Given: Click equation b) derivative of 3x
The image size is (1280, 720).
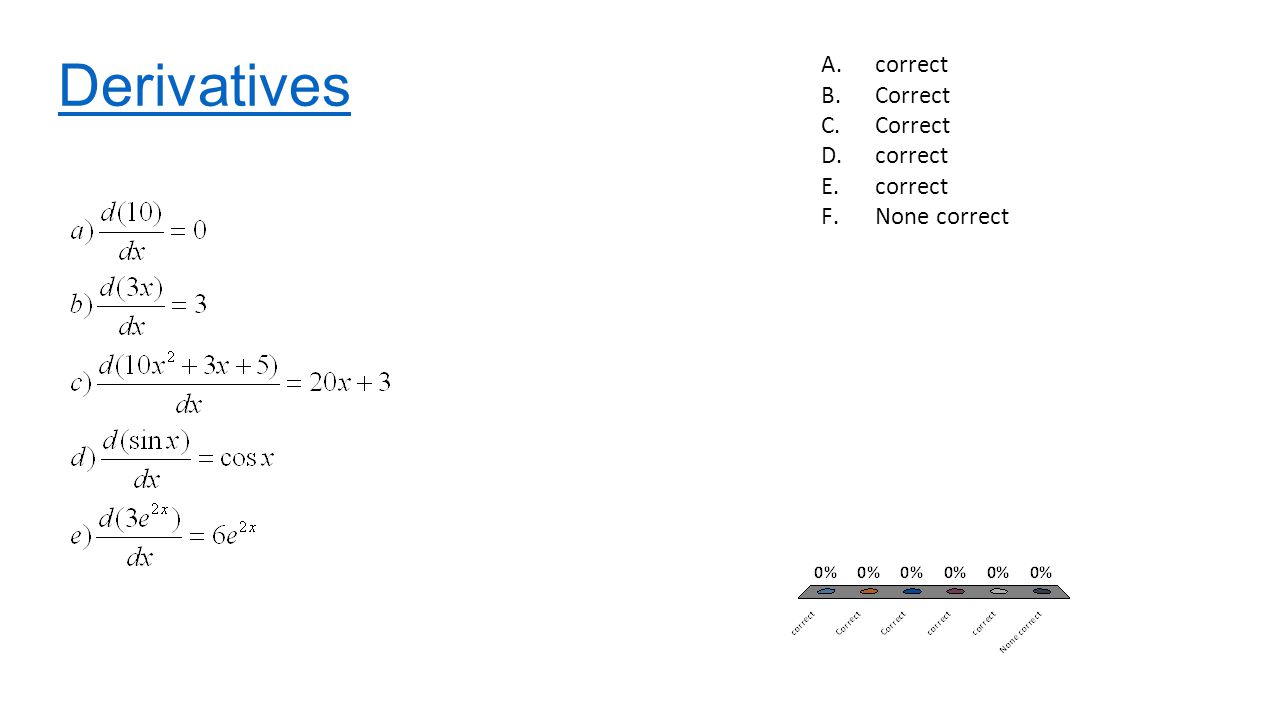Looking at the screenshot, I should click(x=138, y=305).
